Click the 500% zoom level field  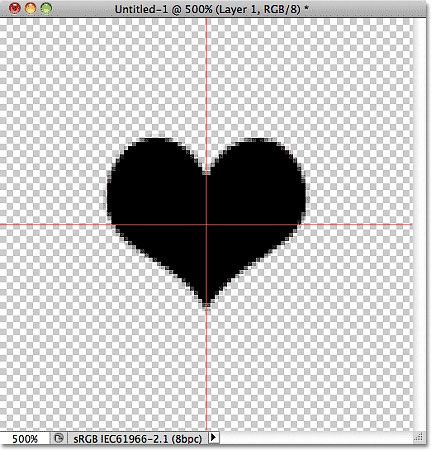pyautogui.click(x=25, y=439)
